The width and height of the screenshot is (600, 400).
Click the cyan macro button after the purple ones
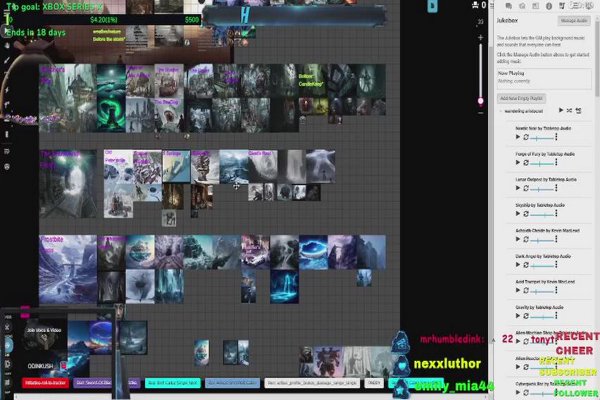click(x=173, y=383)
